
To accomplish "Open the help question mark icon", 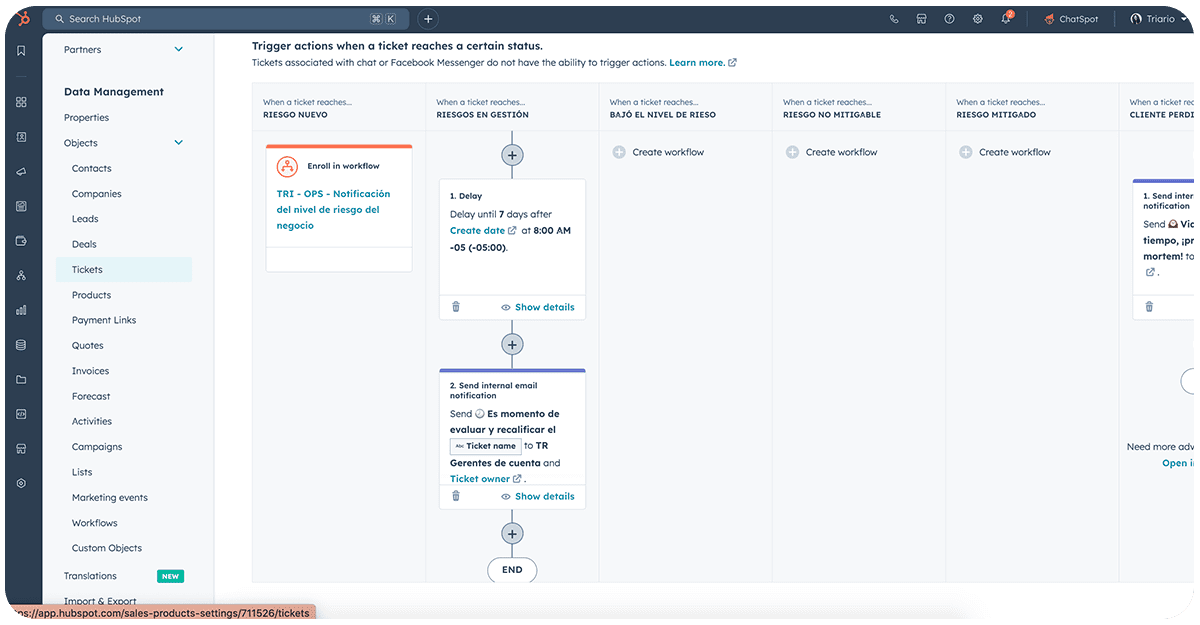I will click(949, 19).
